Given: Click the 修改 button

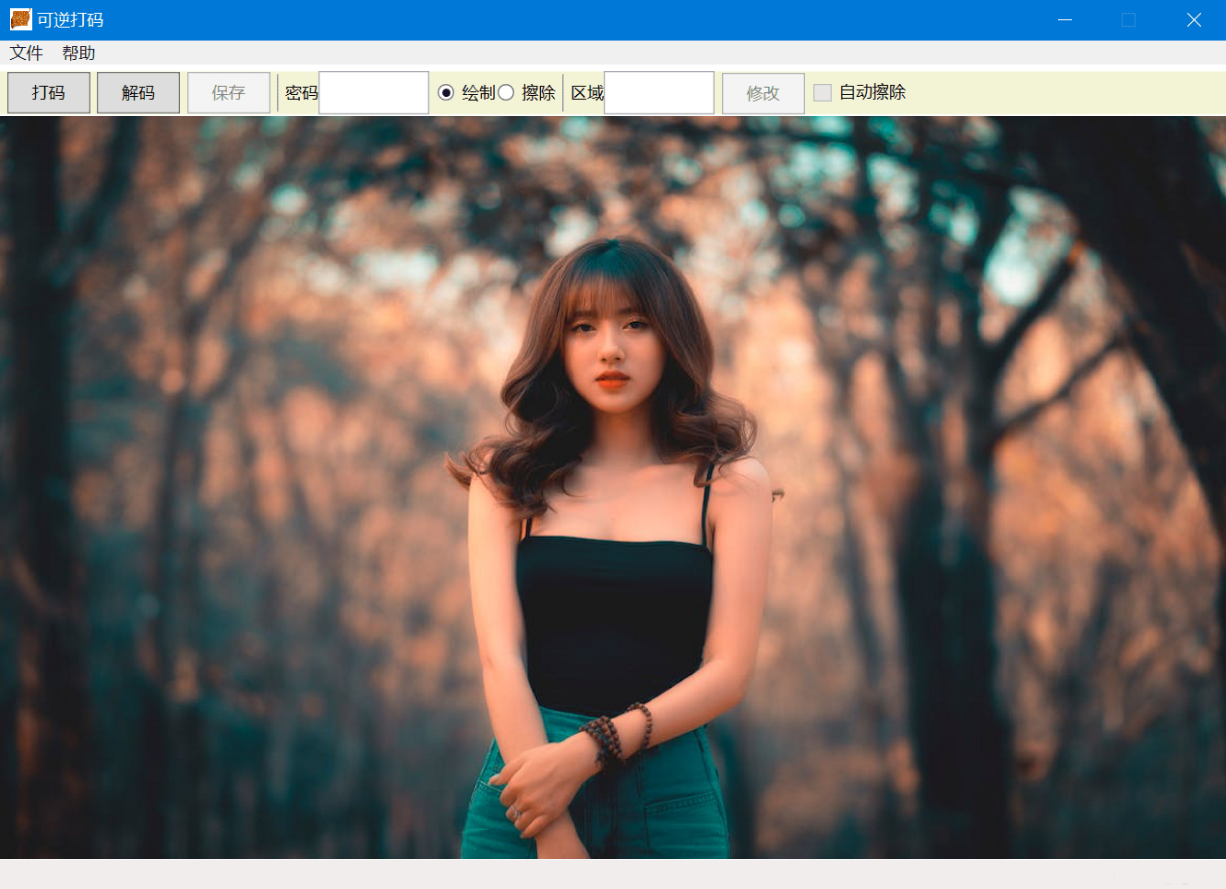Looking at the screenshot, I should point(763,93).
